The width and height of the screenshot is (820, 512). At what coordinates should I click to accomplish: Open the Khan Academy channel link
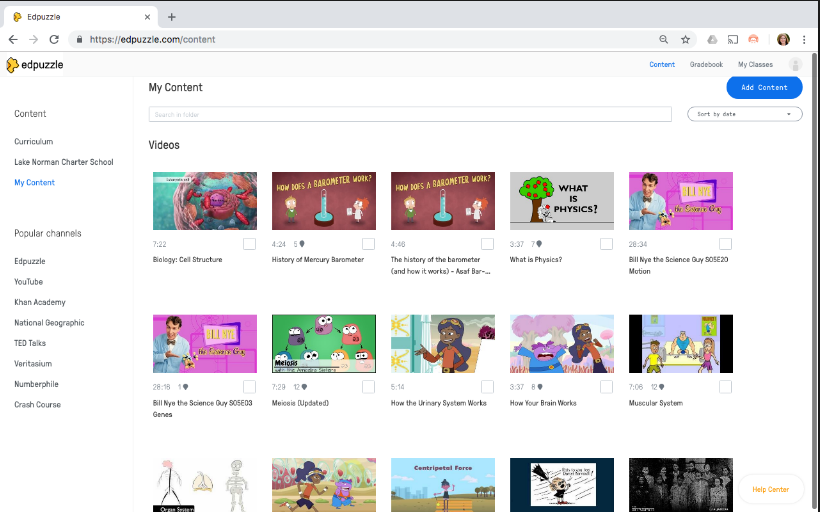[x=40, y=302]
